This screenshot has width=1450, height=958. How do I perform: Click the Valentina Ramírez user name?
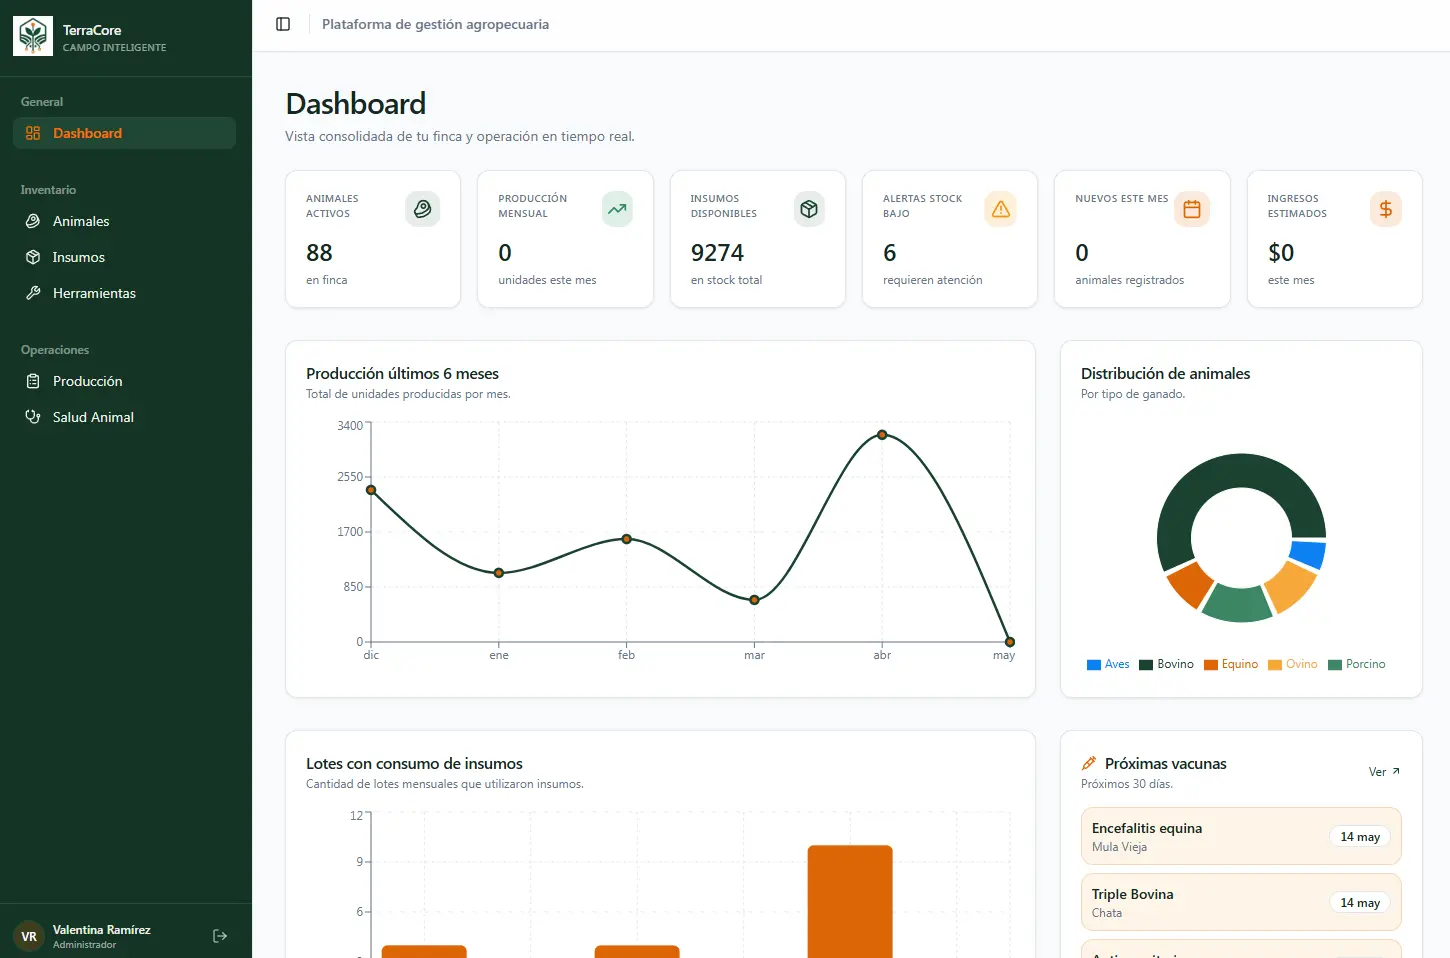(x=102, y=930)
